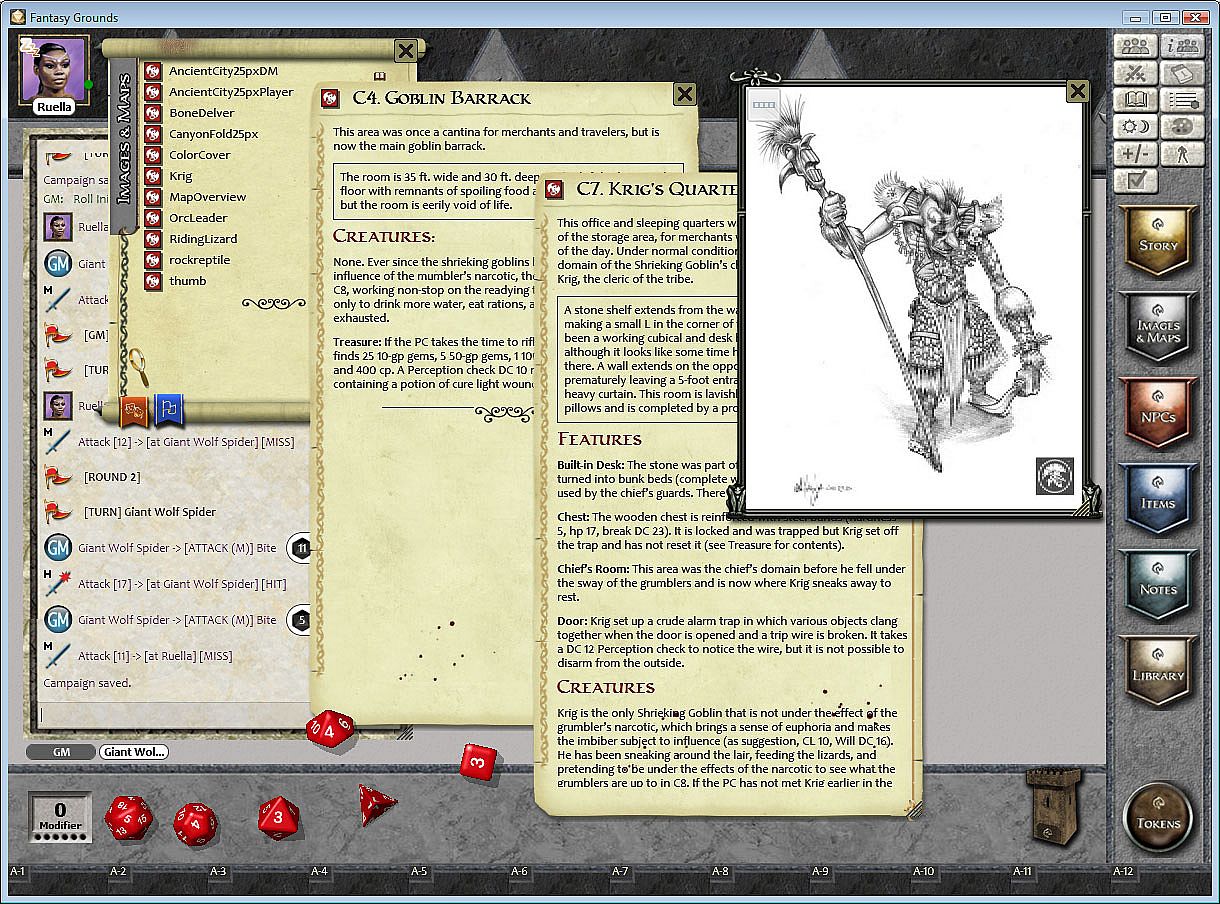Screen dimensions: 1220x904
Task: Open the Characters (party heads) toolbar button
Action: pyautogui.click(x=1135, y=46)
